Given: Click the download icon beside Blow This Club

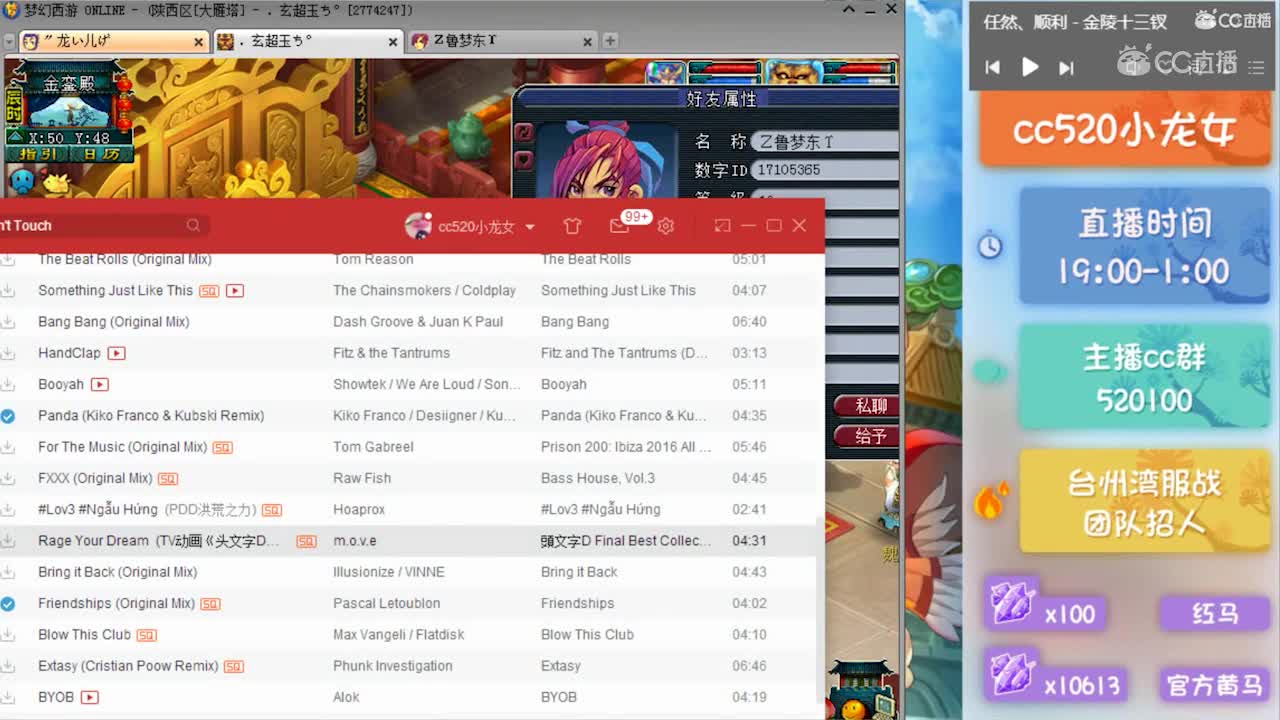Looking at the screenshot, I should [8, 635].
